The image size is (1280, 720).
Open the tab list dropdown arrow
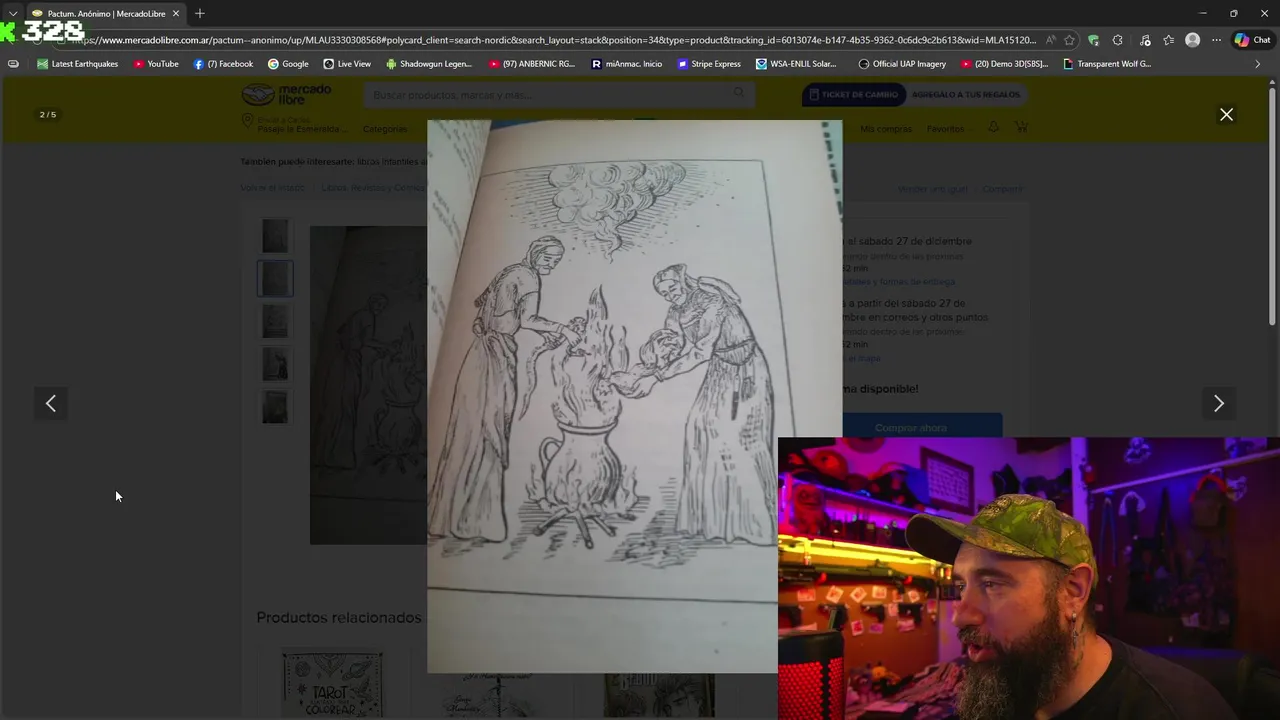(13, 14)
